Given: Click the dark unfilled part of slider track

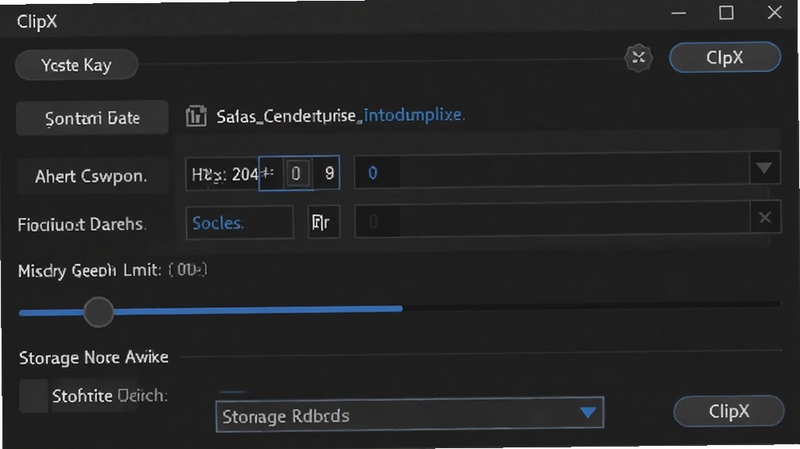Looking at the screenshot, I should click(x=592, y=305).
